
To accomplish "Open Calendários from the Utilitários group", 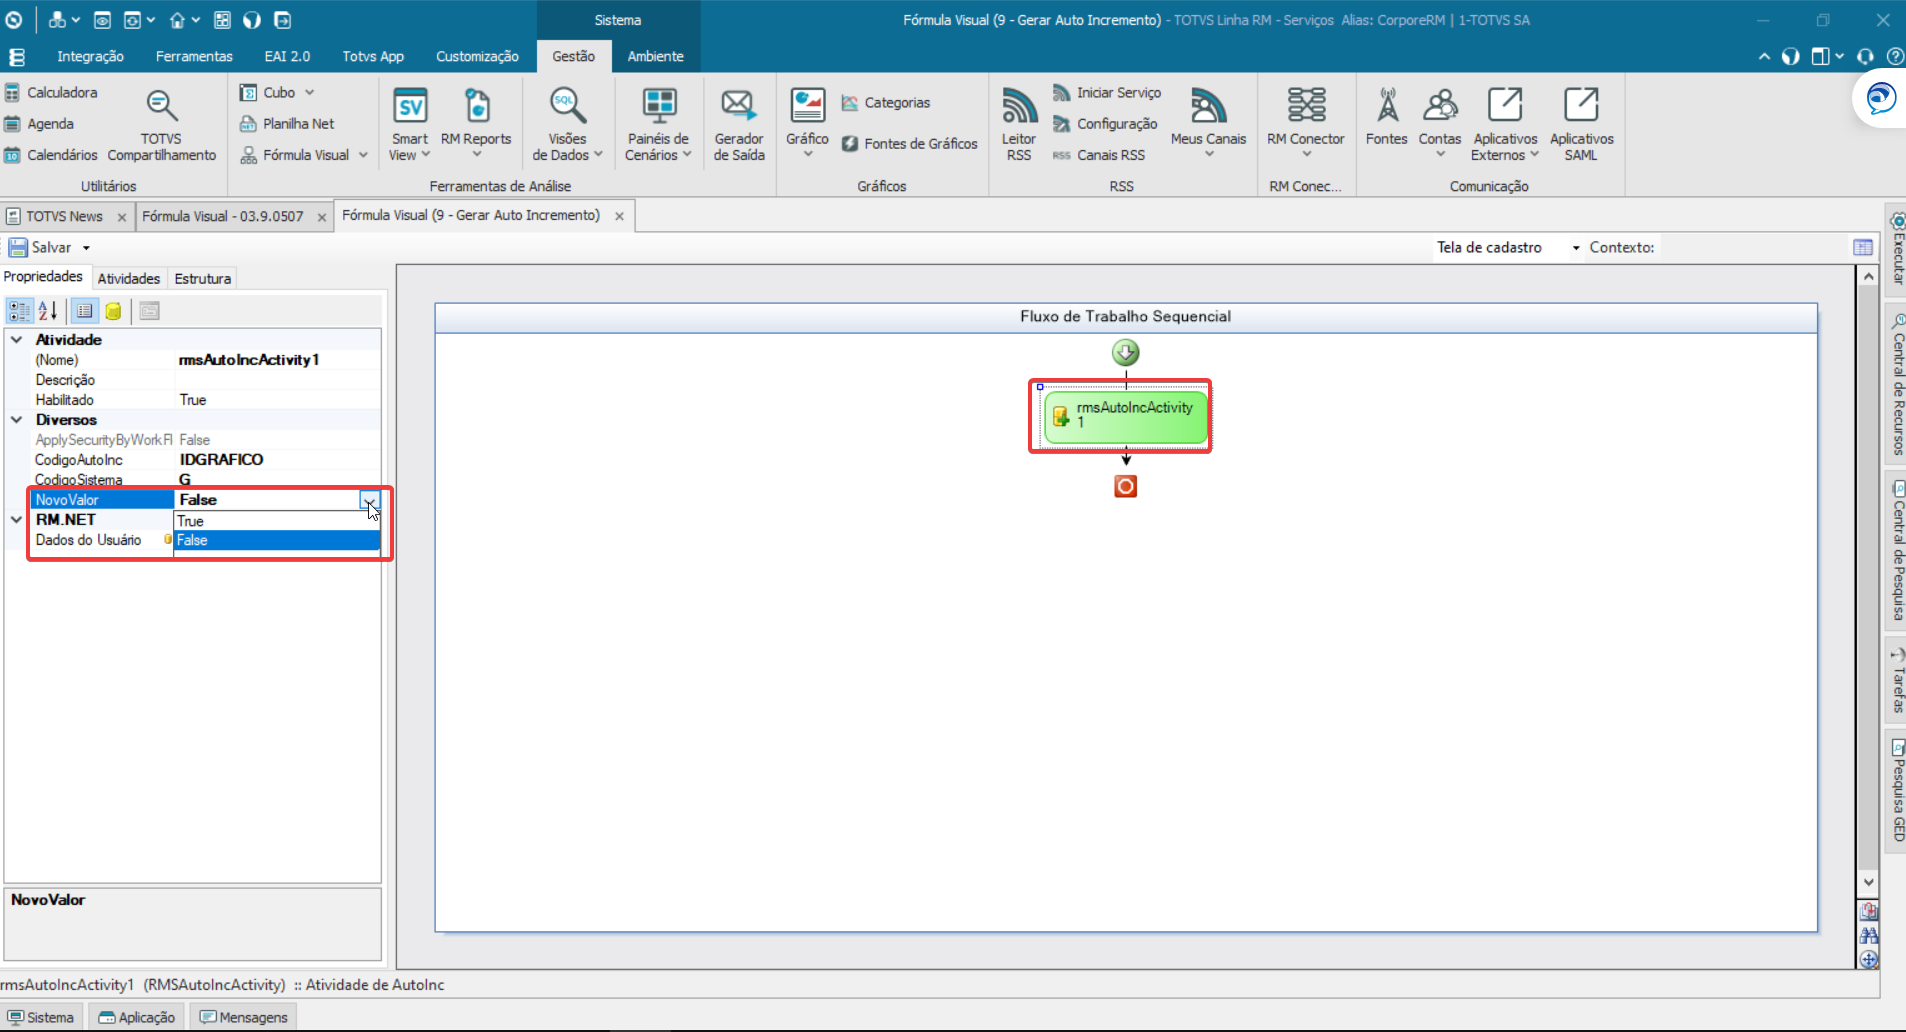I will 52,155.
